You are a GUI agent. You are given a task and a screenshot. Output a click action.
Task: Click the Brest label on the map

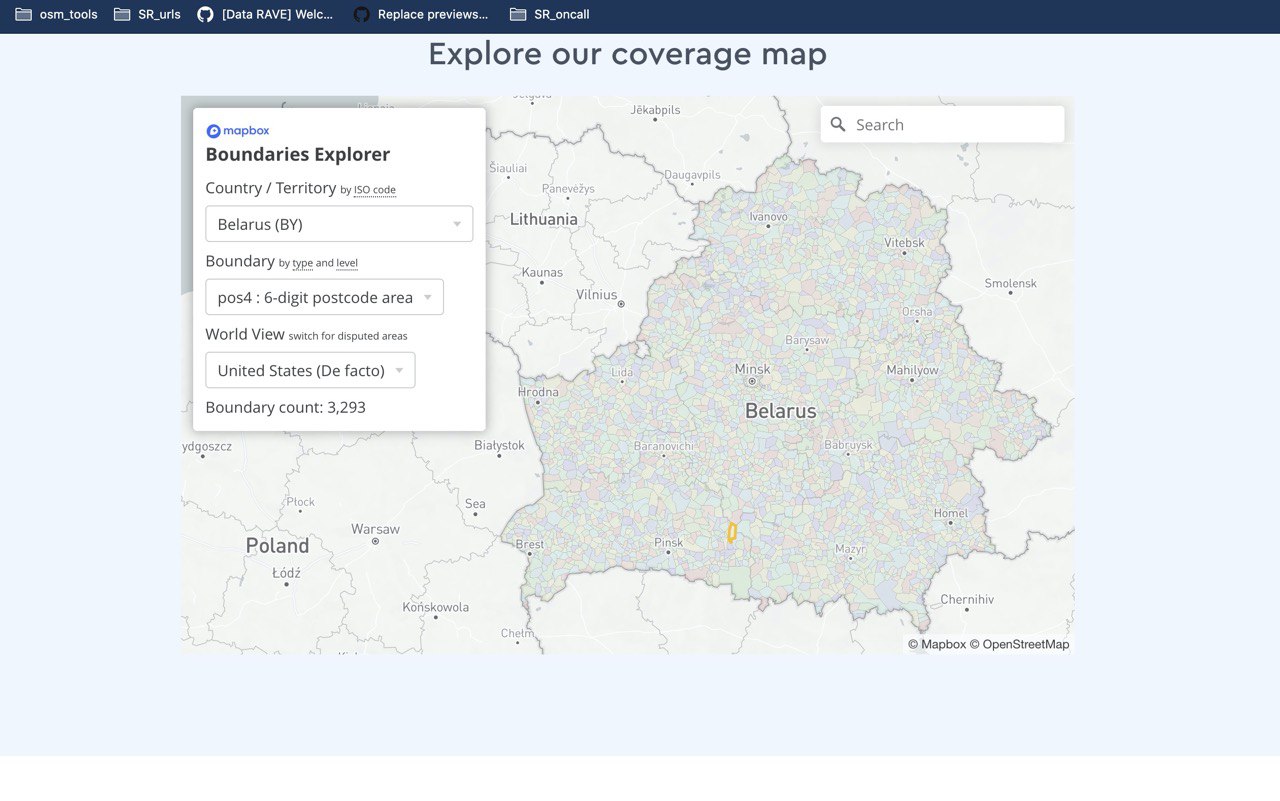(530, 545)
